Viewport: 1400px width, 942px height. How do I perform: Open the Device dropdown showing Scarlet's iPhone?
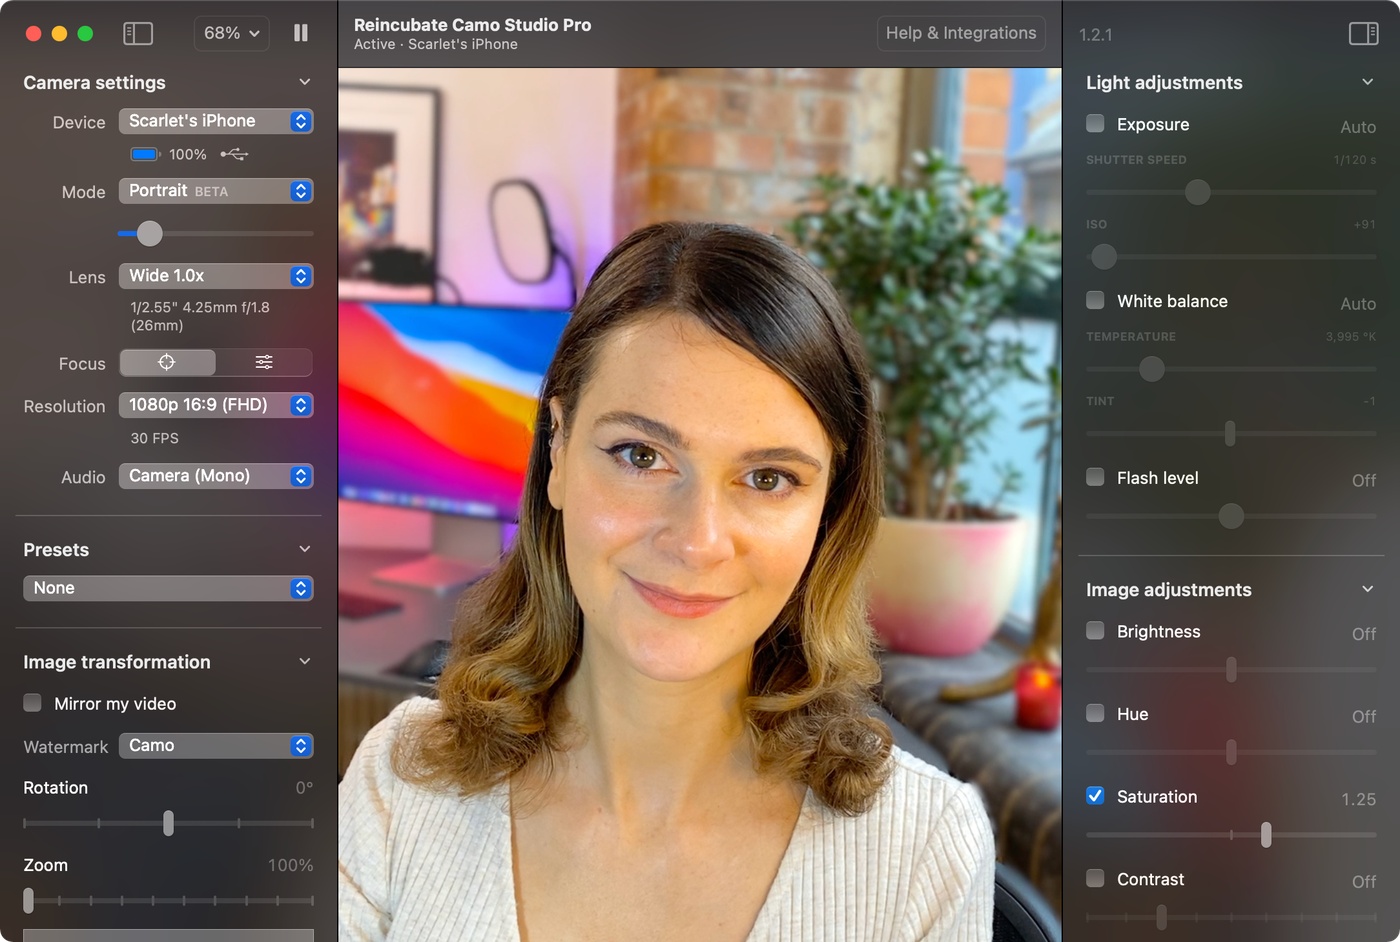216,121
